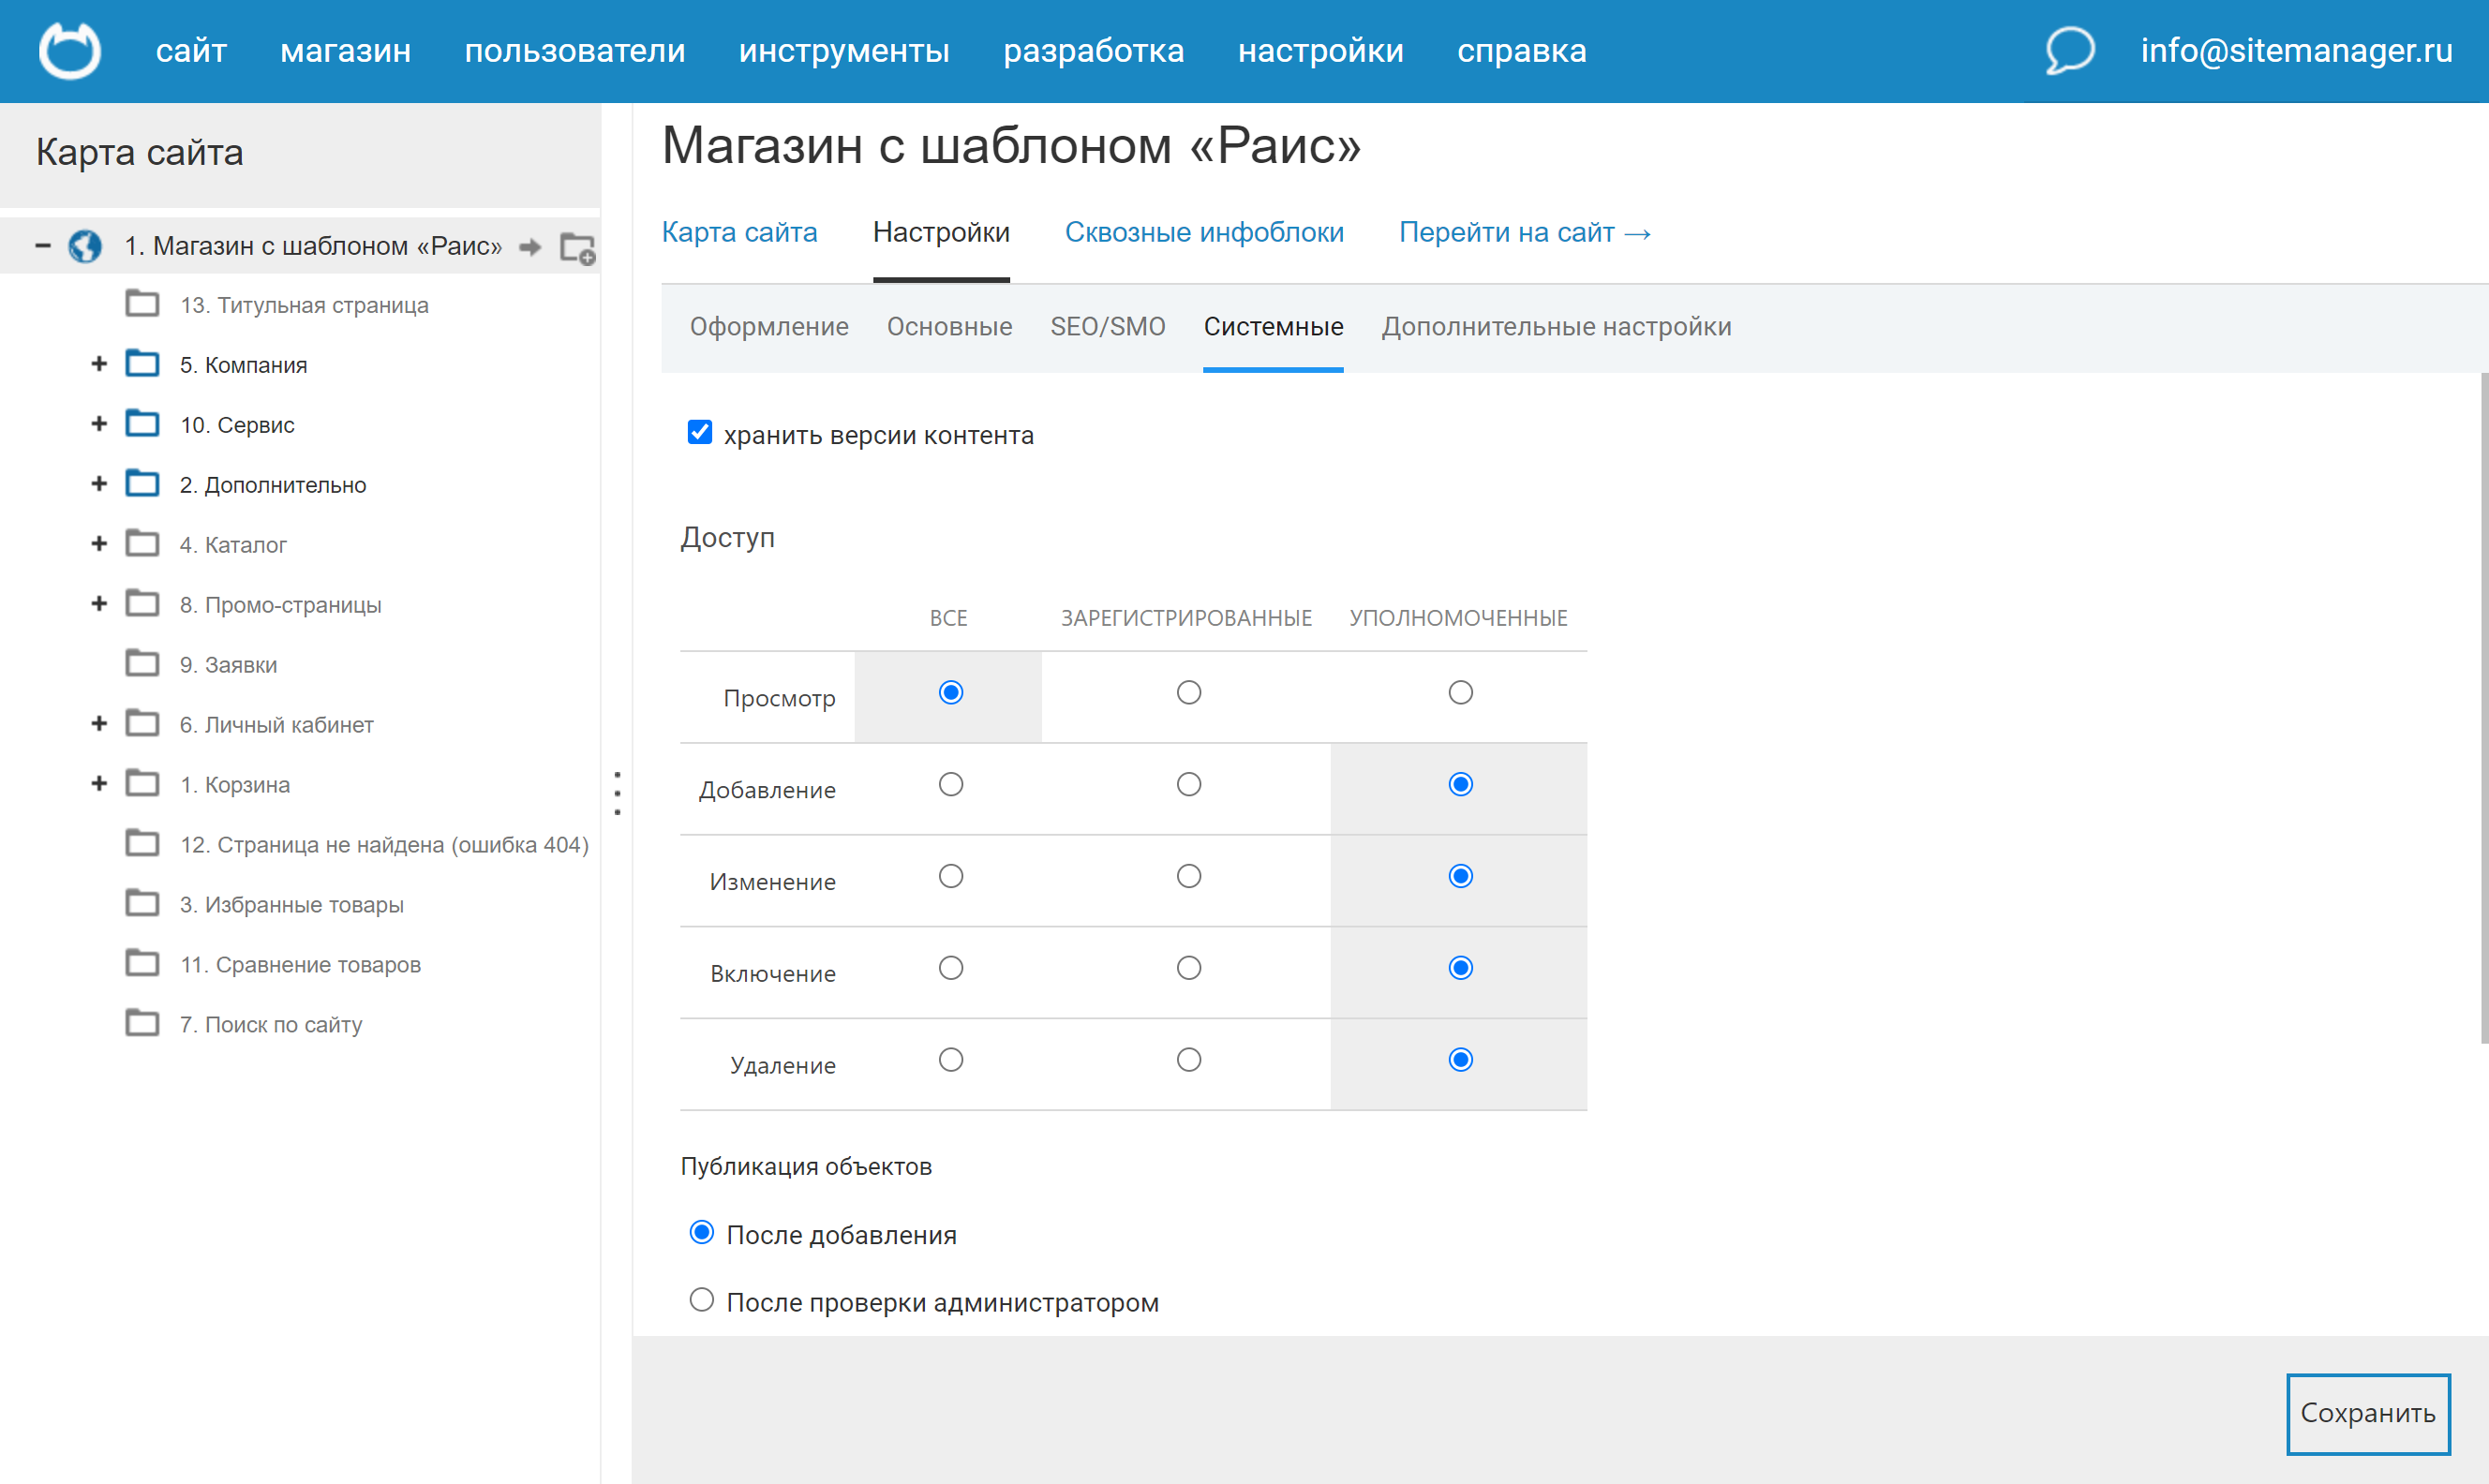Click the folder icon for Поиск по сайту
This screenshot has height=1484, width=2489.
tap(142, 1024)
